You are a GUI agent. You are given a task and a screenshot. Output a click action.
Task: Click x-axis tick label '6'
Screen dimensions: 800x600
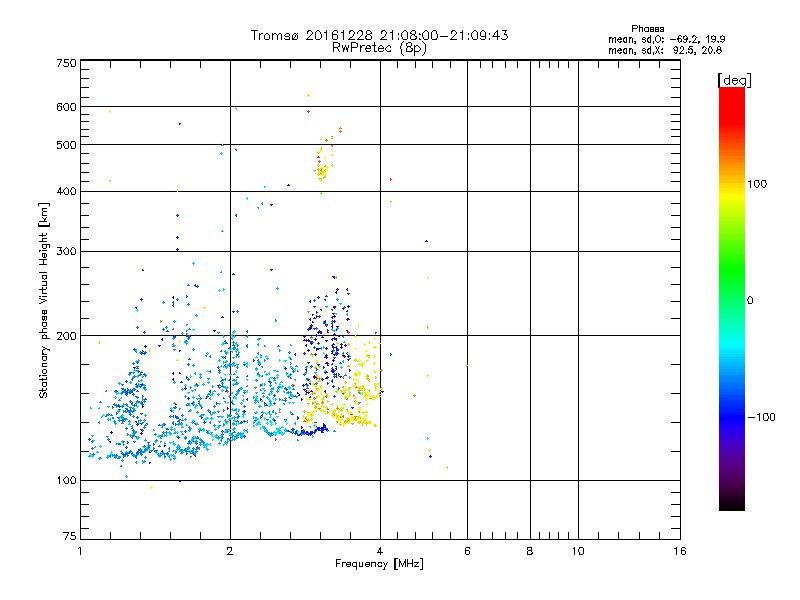pos(467,551)
